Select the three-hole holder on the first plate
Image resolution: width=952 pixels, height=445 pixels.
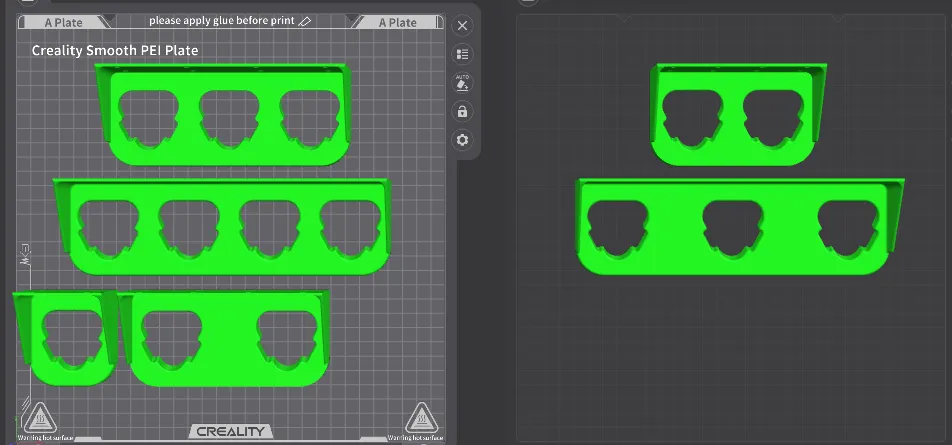(223, 115)
